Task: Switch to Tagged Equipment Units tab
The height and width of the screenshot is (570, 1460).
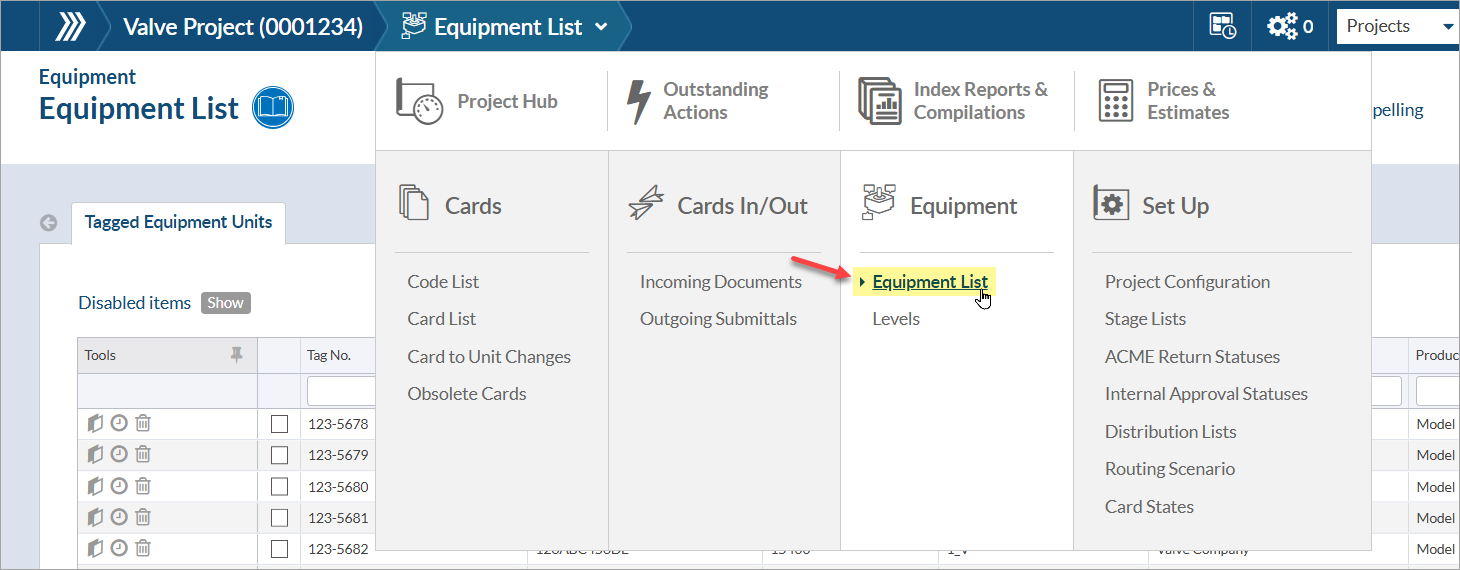Action: [178, 222]
